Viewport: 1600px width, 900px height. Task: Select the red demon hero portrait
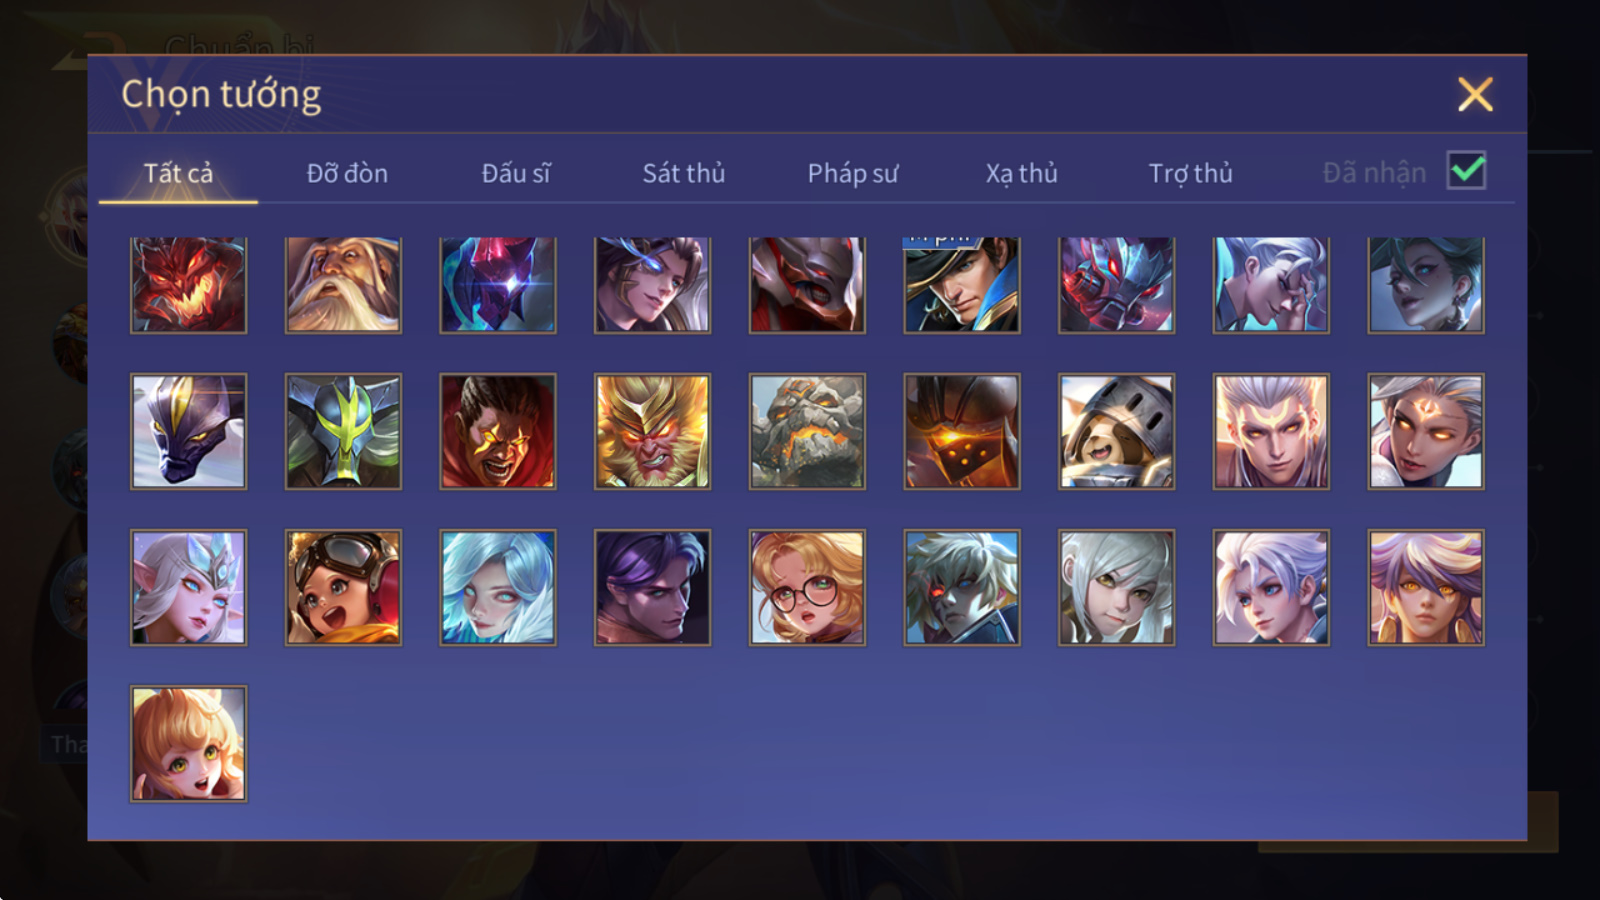pos(188,284)
